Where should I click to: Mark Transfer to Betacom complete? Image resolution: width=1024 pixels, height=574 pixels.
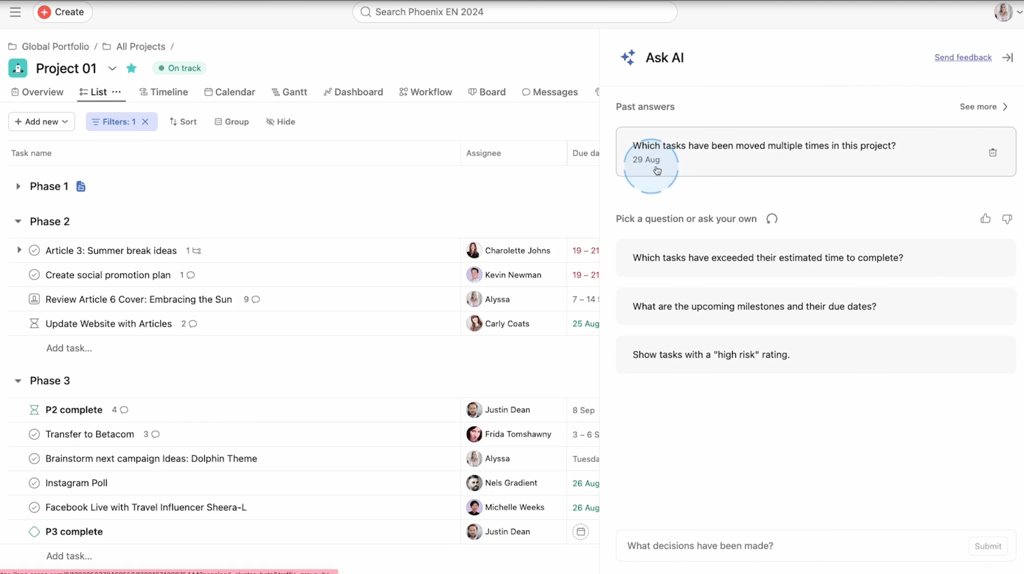(x=34, y=434)
